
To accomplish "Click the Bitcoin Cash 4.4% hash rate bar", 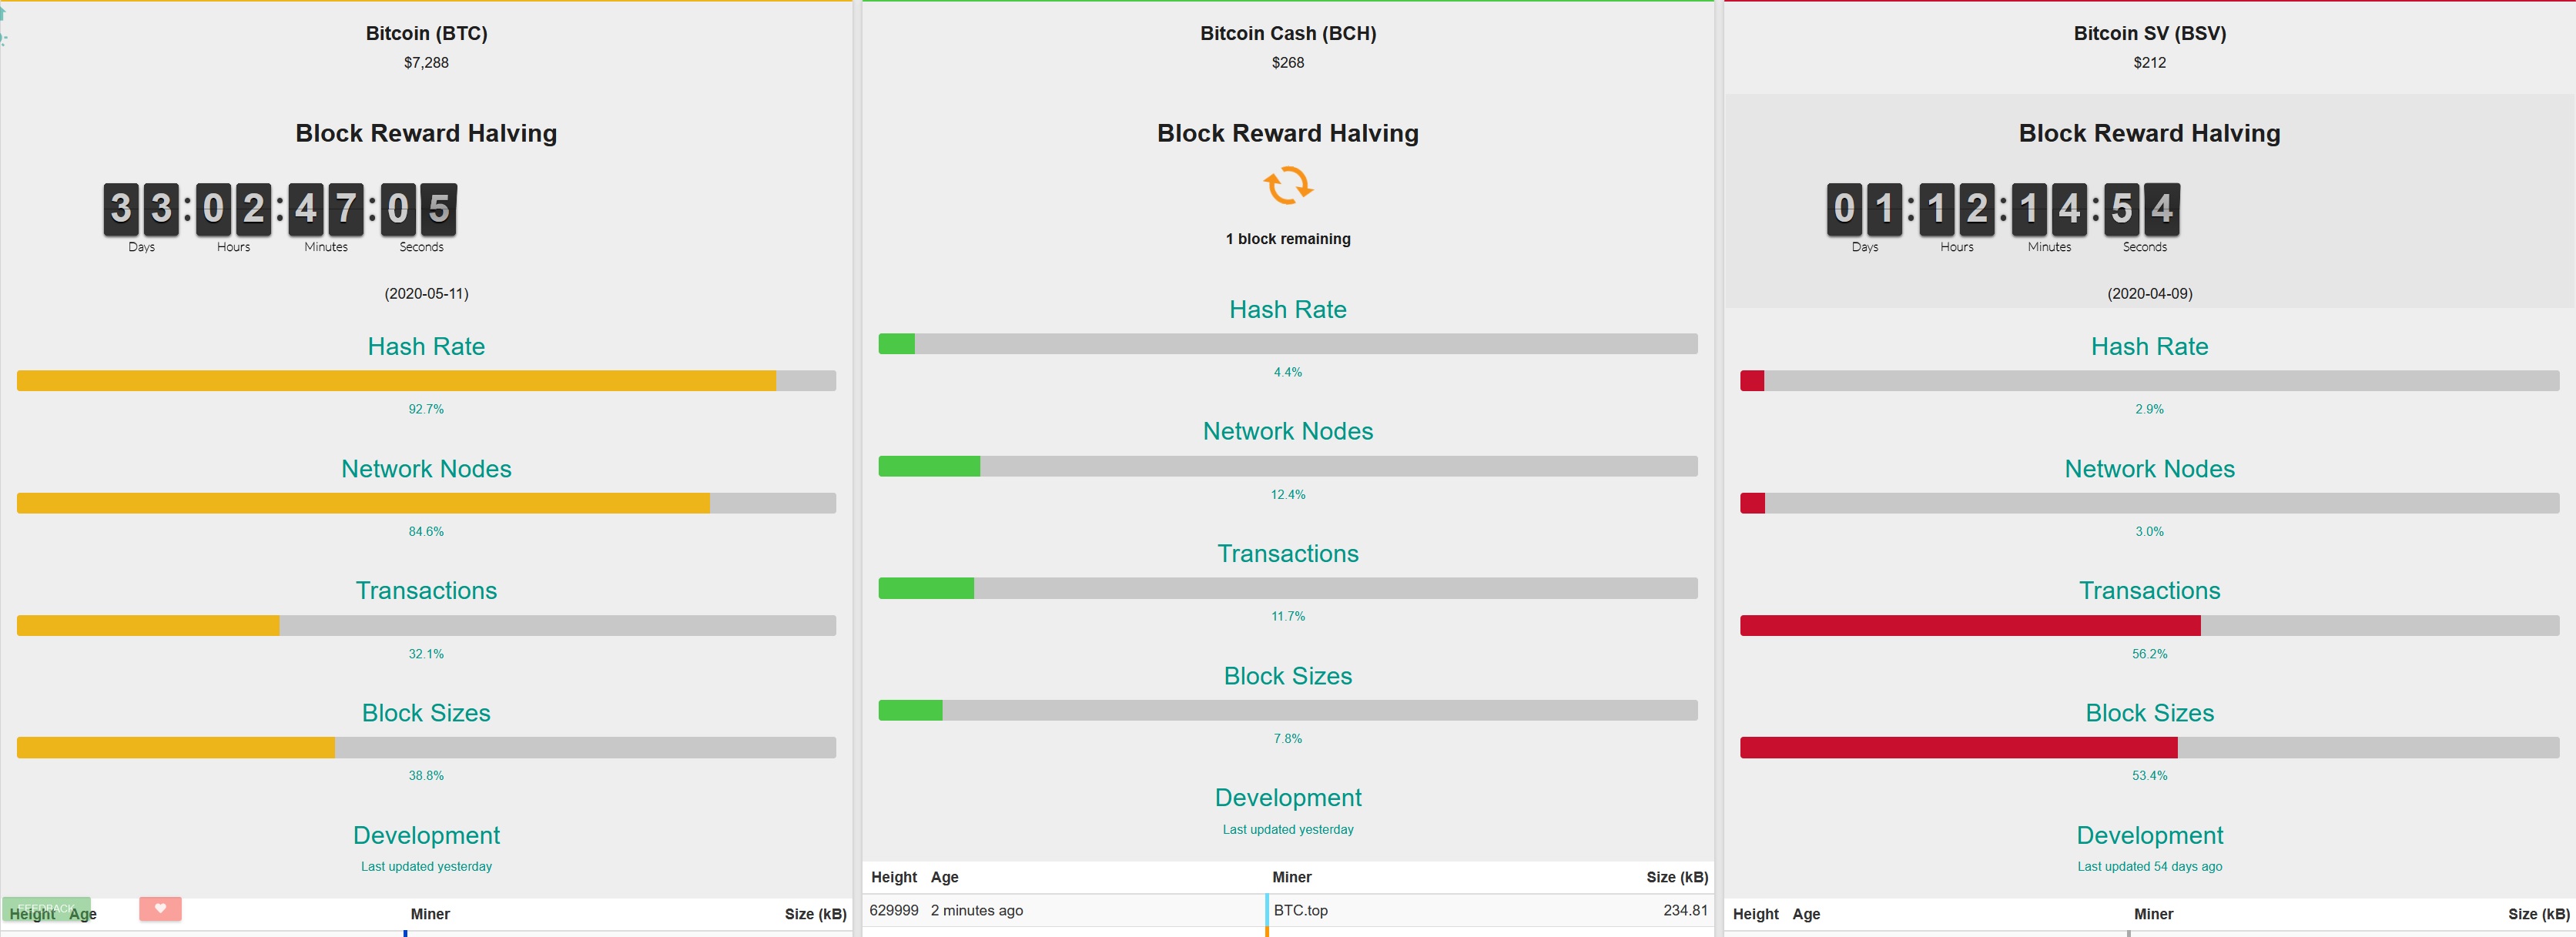I will pyautogui.click(x=1288, y=344).
